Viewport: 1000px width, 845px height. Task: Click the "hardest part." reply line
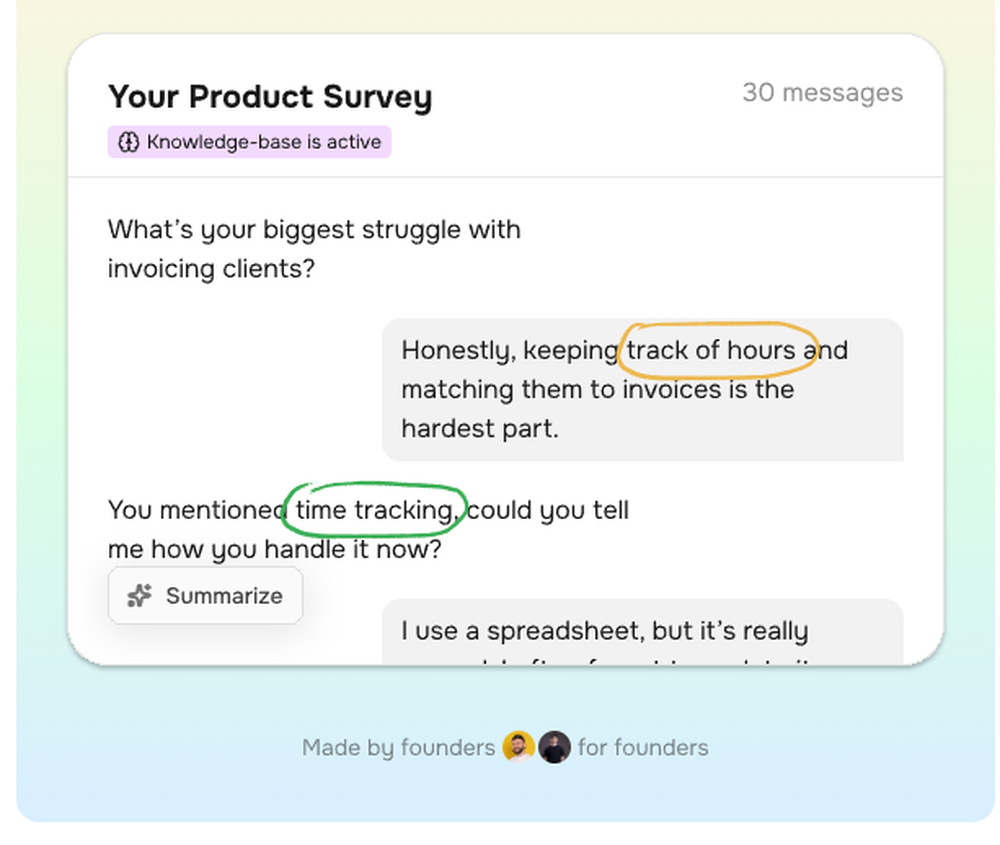[480, 428]
